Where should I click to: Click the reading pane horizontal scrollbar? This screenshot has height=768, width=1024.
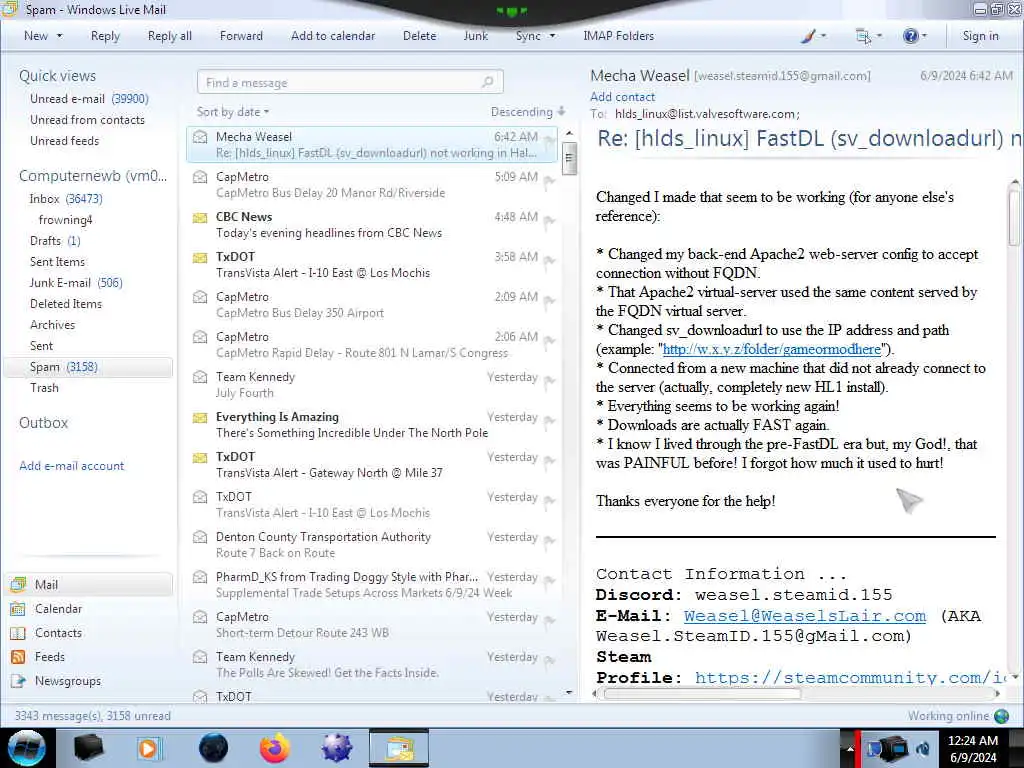click(702, 694)
